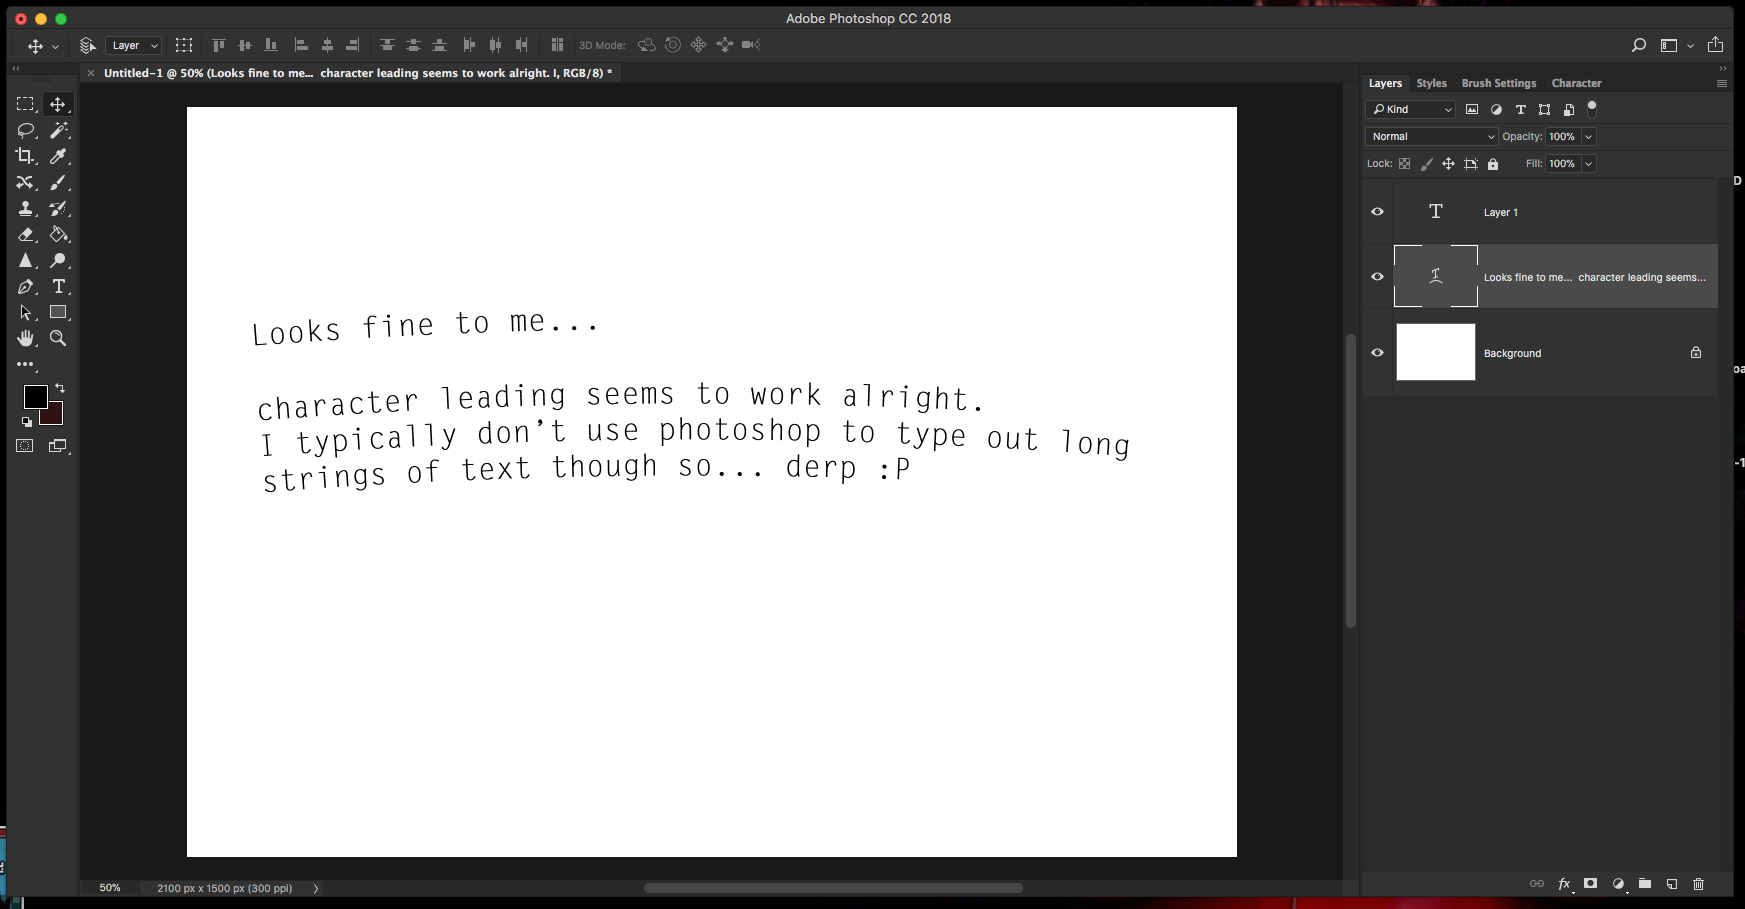Viewport: 1745px width, 909px height.
Task: Click Create a new layer button
Action: click(x=1672, y=884)
